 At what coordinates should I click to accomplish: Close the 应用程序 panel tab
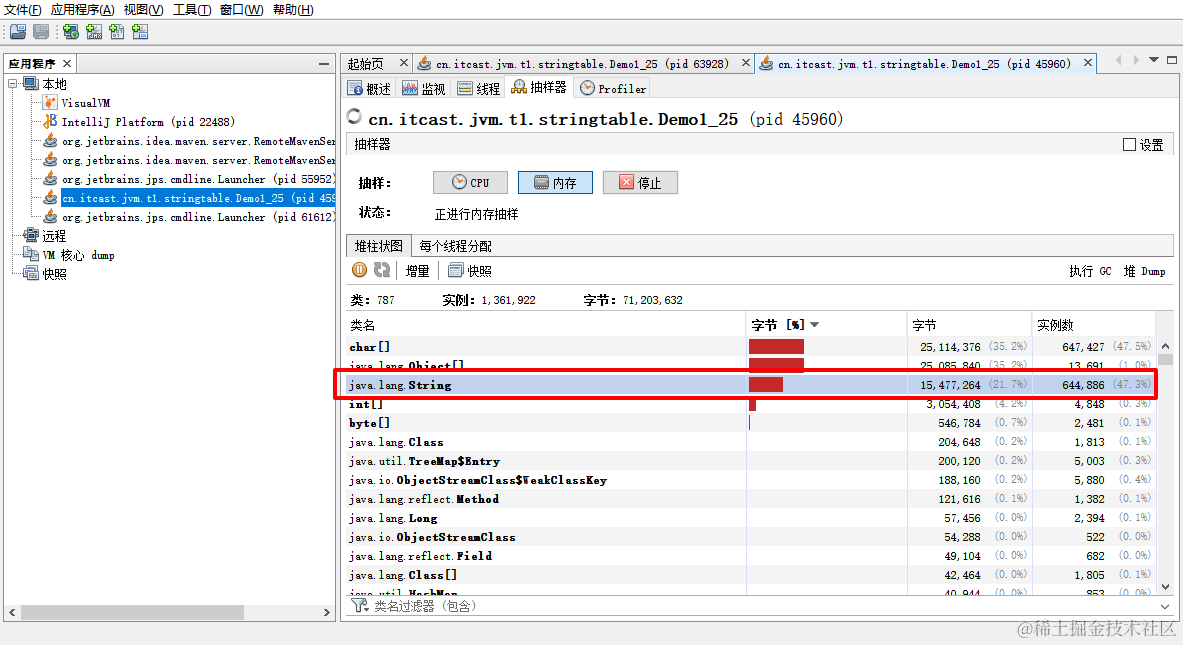tap(67, 63)
